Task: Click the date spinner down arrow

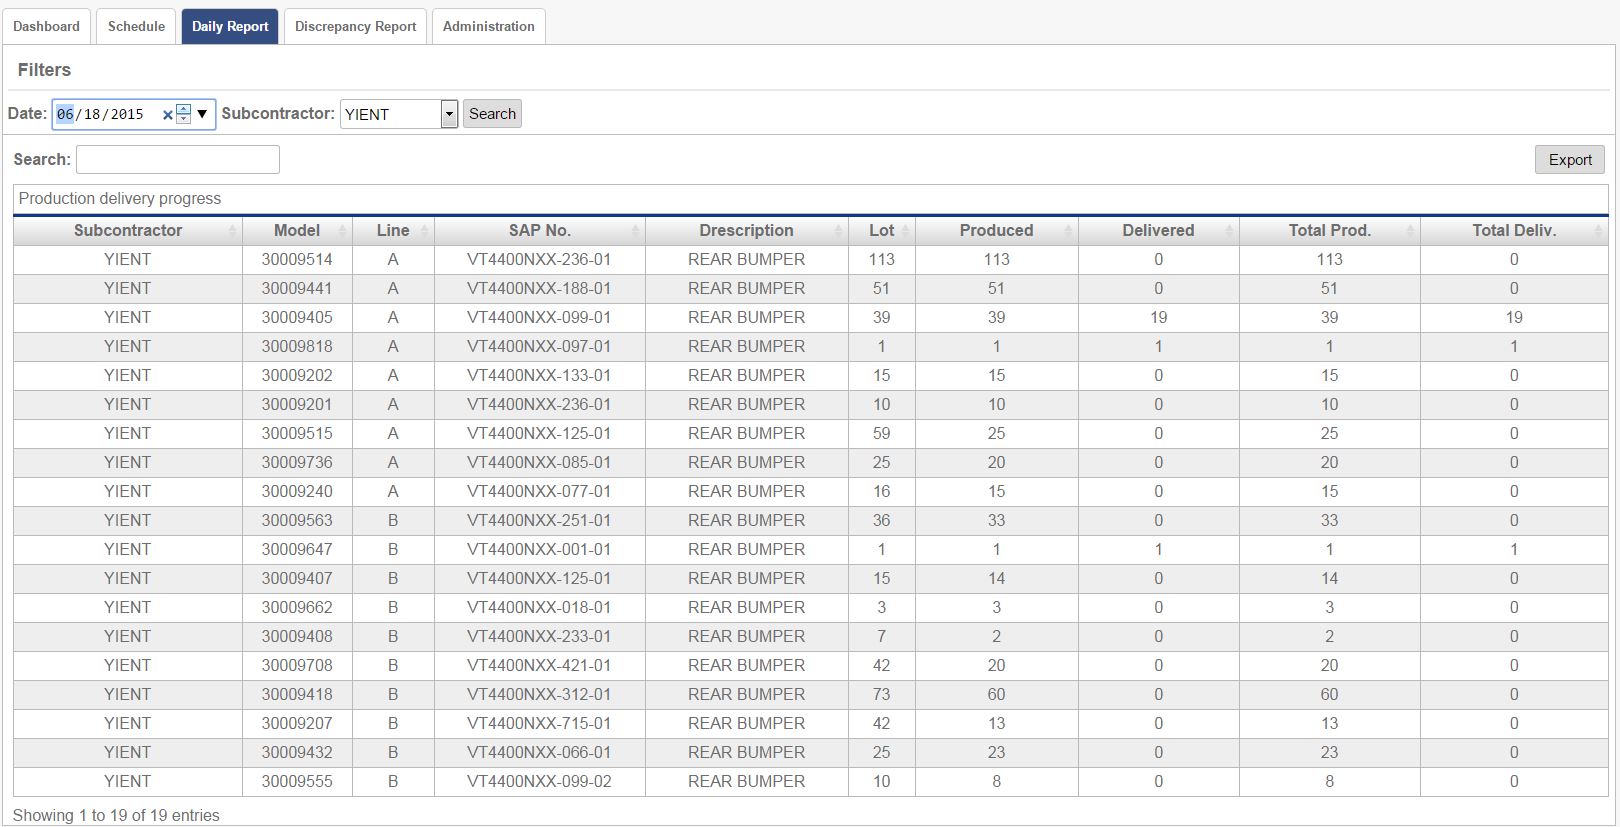Action: tap(183, 119)
